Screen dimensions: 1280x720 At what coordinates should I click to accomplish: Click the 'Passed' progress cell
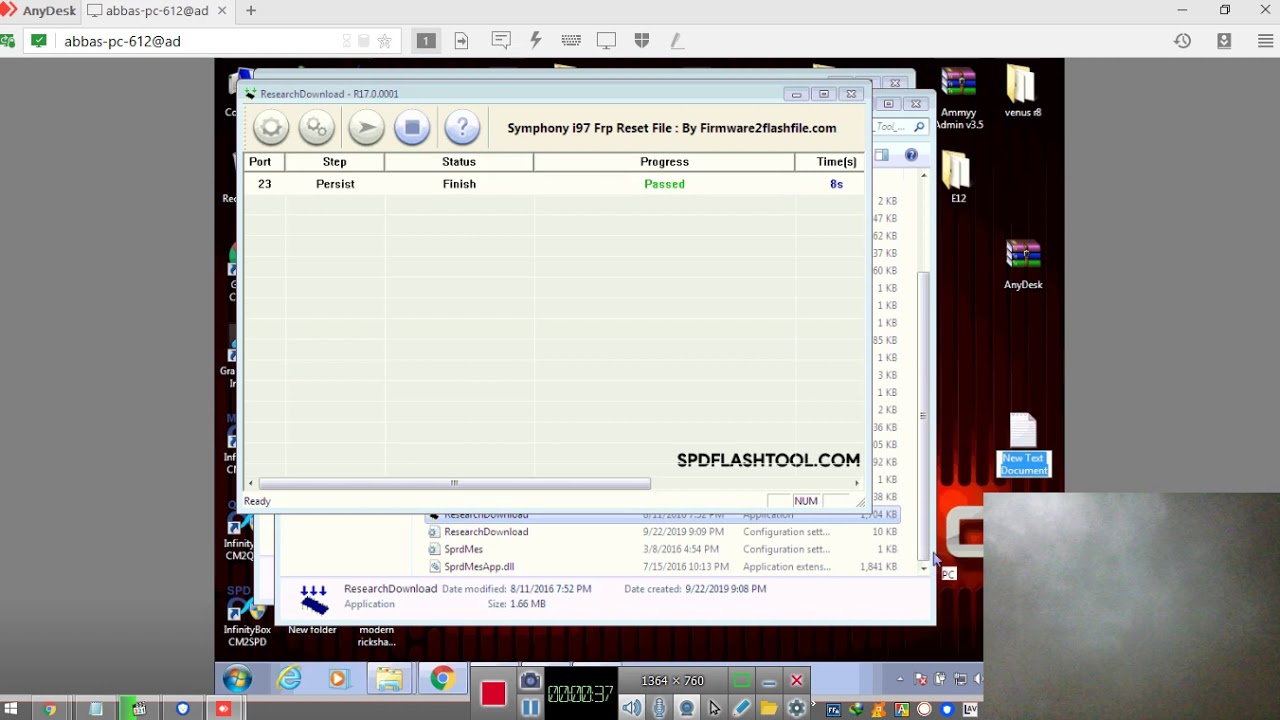click(664, 184)
